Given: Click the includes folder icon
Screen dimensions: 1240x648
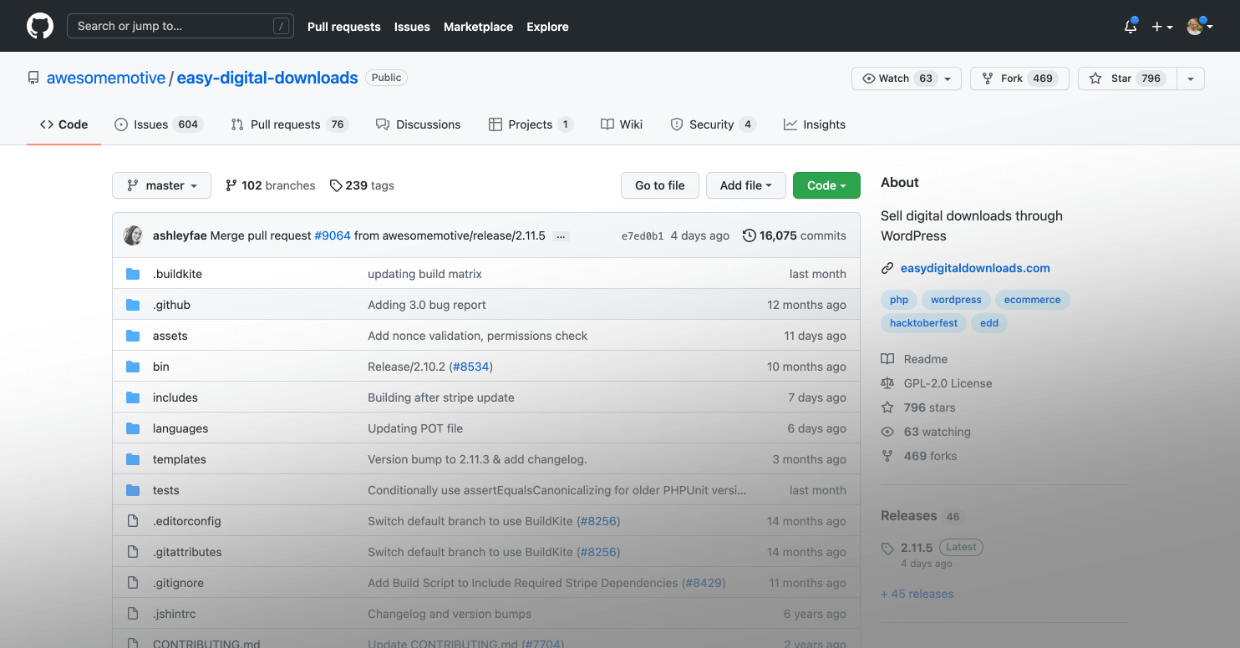Looking at the screenshot, I should click(x=133, y=398).
